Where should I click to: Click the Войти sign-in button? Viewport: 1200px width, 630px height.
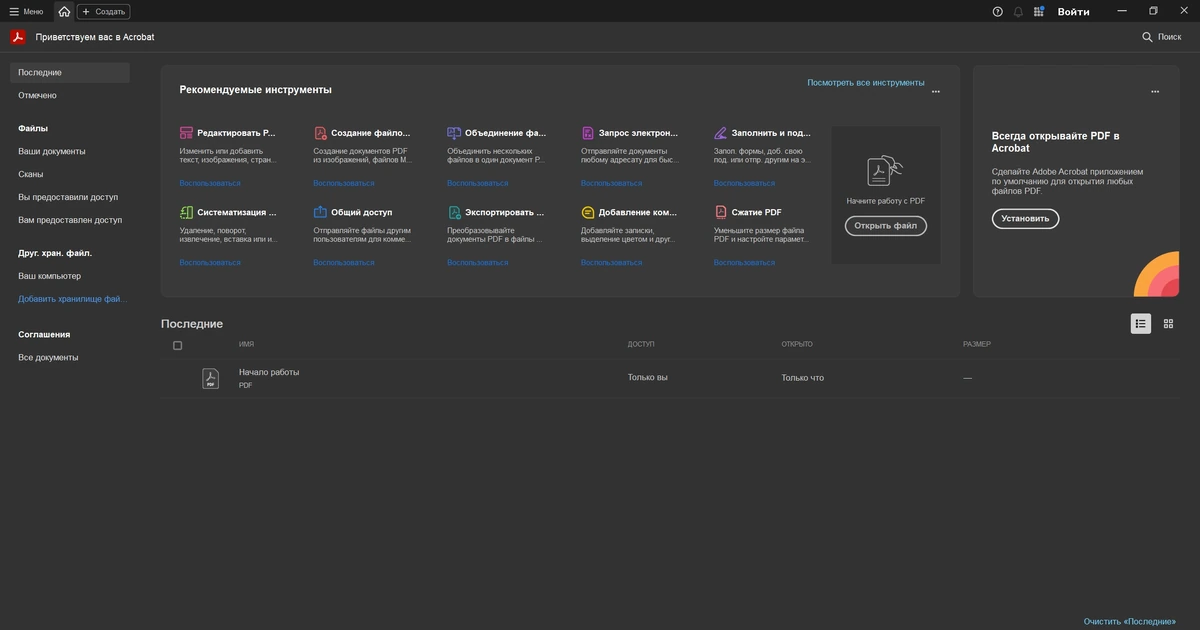click(1073, 11)
